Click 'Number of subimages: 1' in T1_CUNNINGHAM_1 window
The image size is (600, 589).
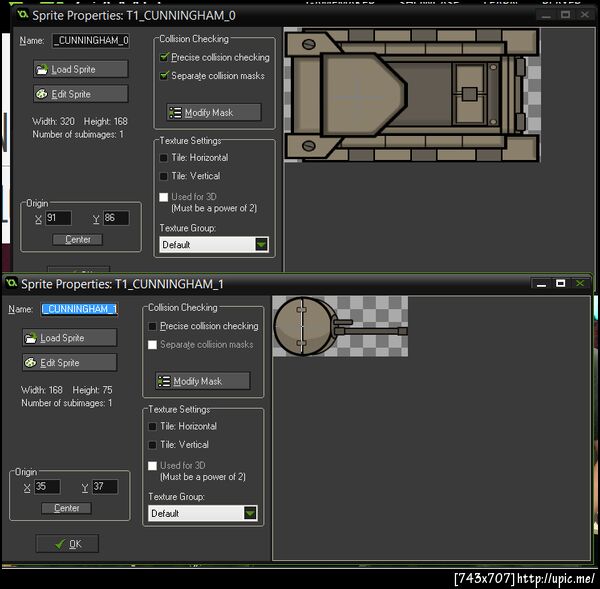coord(67,403)
